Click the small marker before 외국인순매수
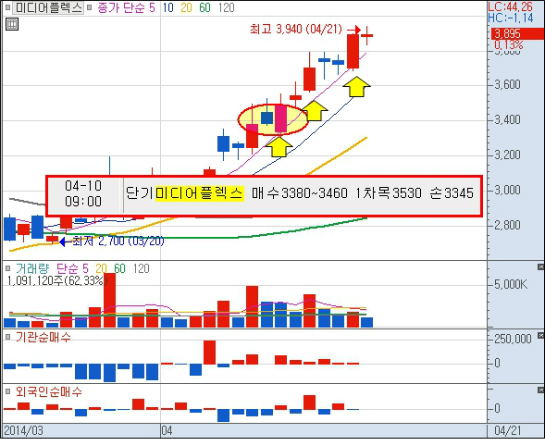The width and height of the screenshot is (545, 439). pos(8,392)
